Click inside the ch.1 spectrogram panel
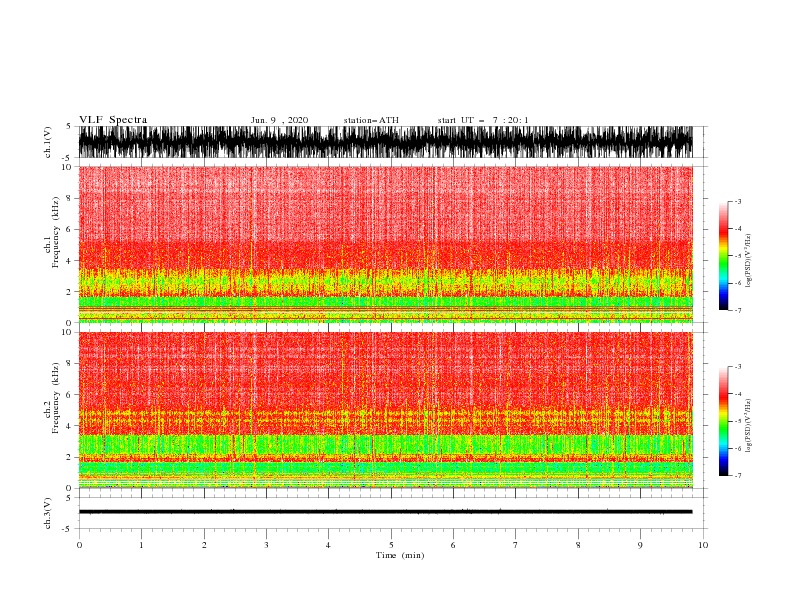This screenshot has width=792, height=612. tap(386, 244)
